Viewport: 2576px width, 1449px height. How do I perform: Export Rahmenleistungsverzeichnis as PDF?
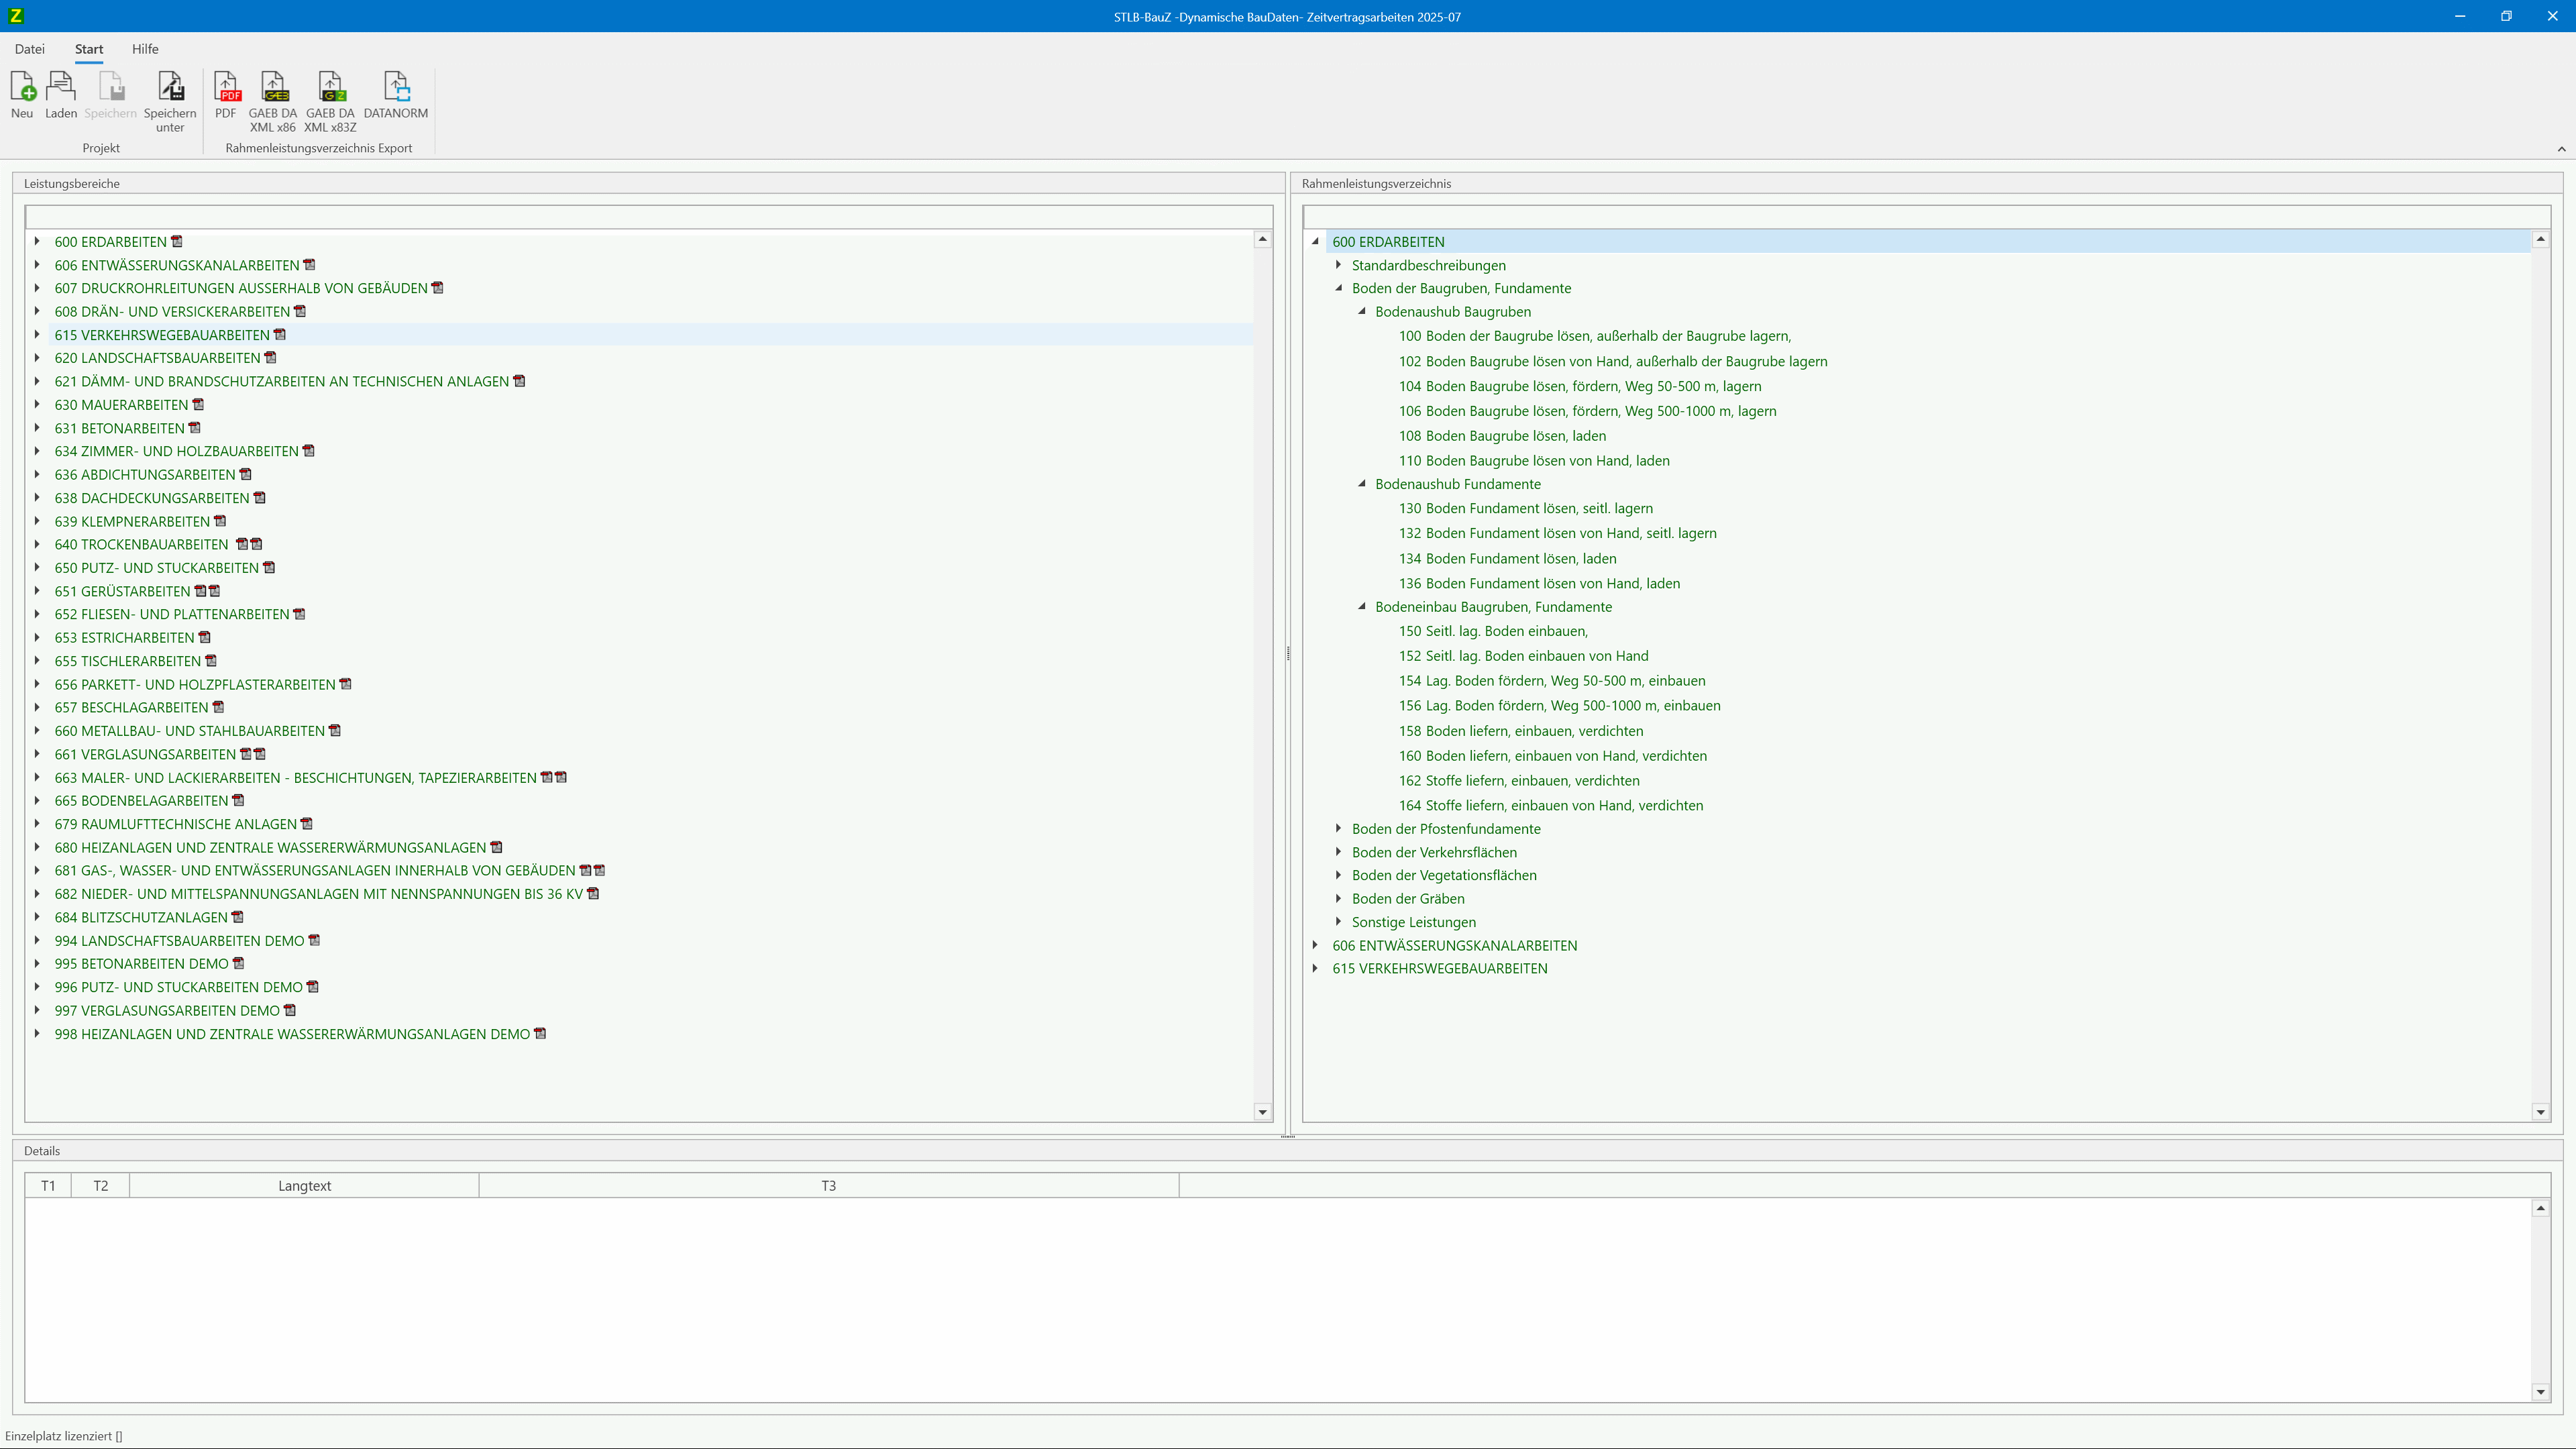(x=226, y=88)
